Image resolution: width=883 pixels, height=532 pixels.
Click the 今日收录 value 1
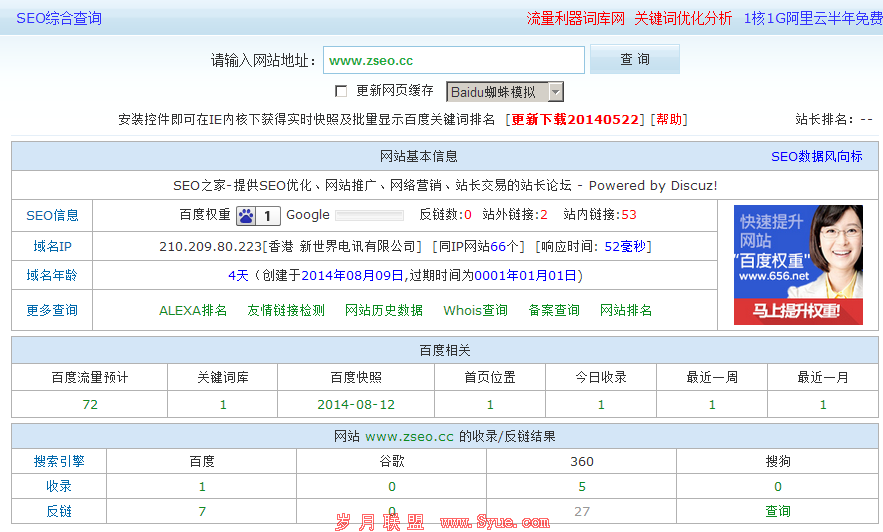[601, 405]
